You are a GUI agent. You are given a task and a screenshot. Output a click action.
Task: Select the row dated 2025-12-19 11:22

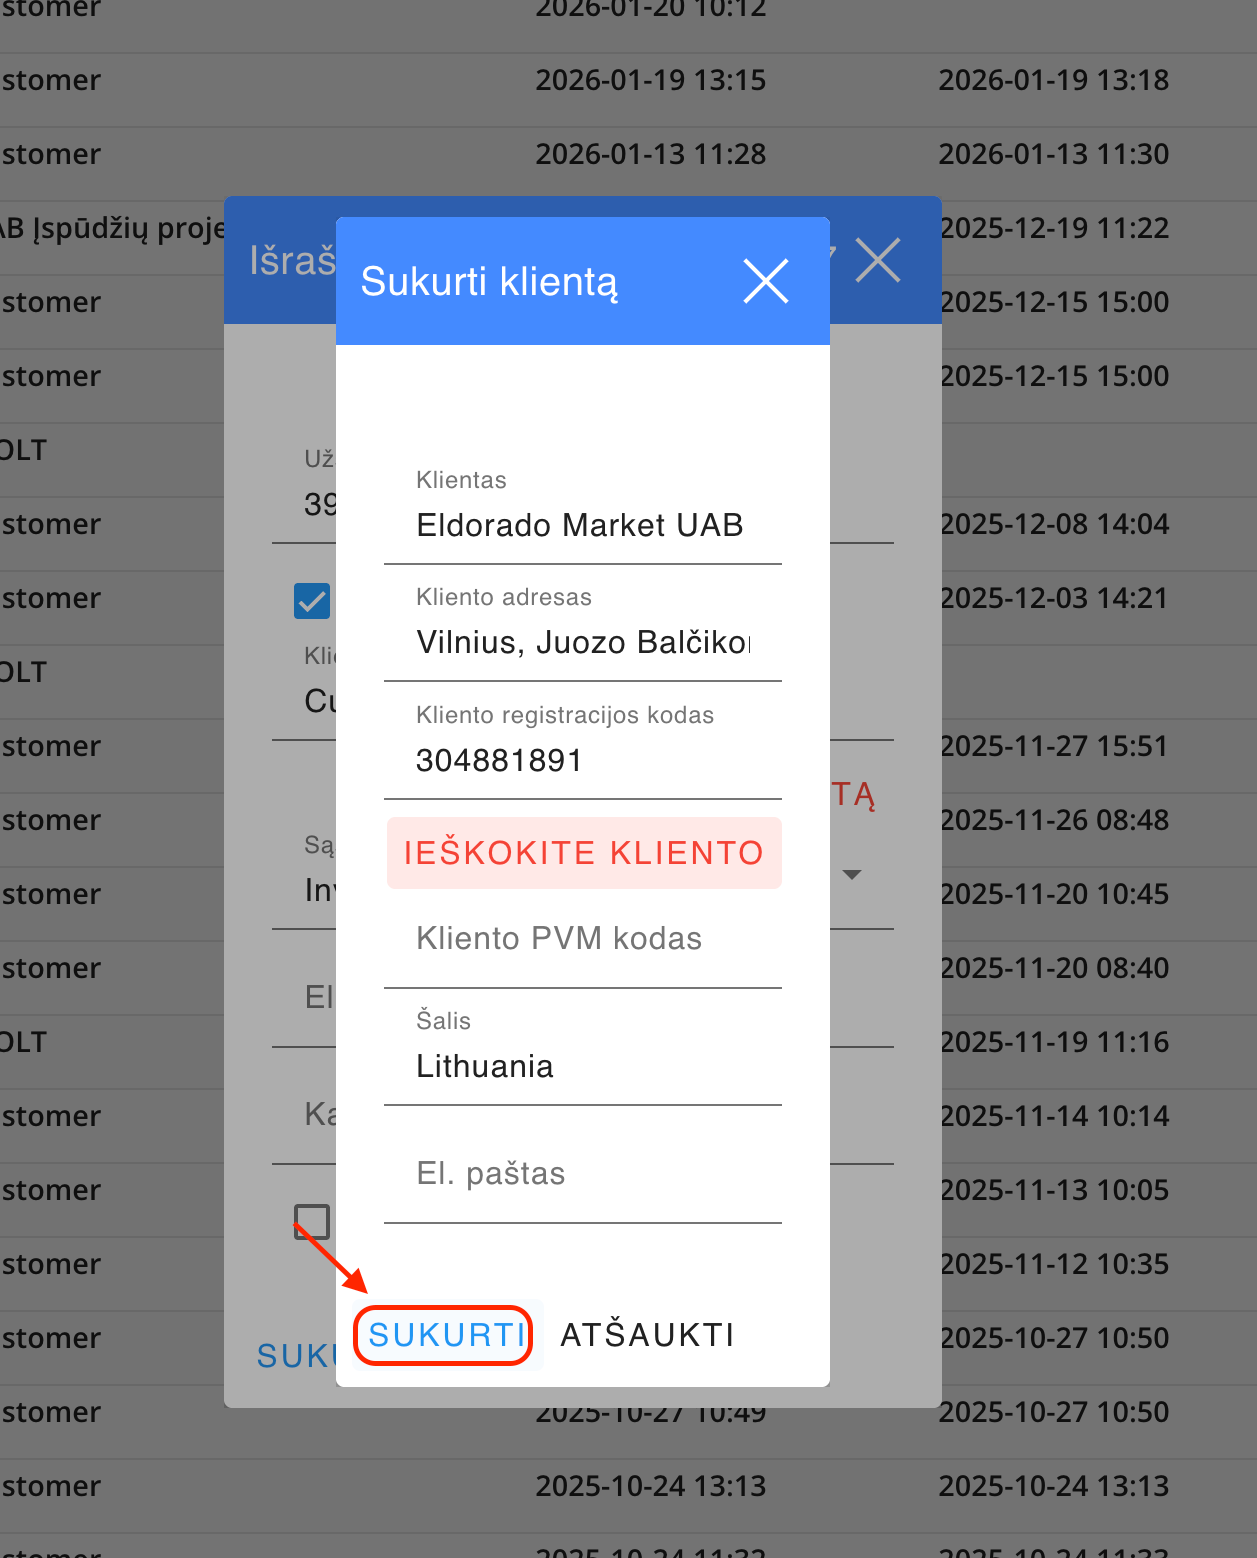tap(1055, 228)
